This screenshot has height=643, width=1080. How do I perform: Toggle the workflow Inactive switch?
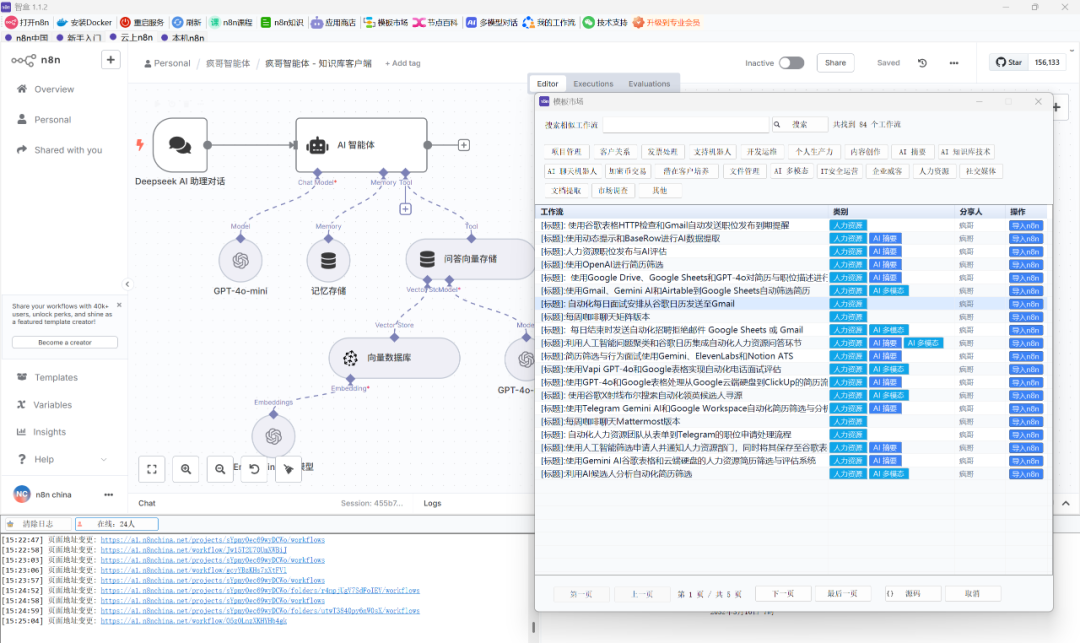tap(791, 63)
